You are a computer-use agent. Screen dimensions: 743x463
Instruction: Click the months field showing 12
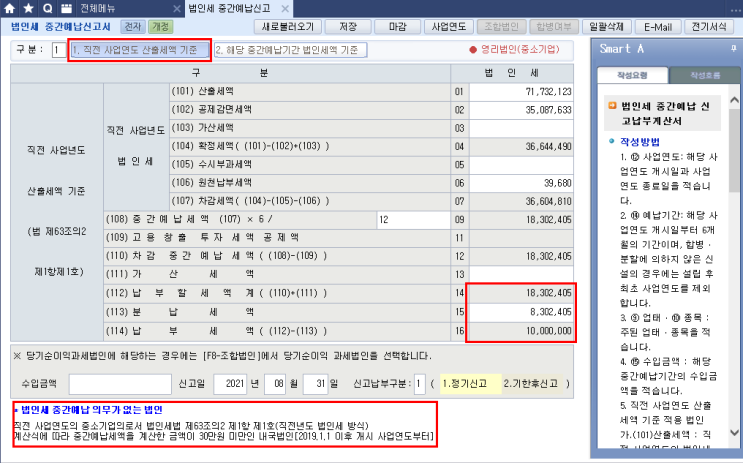413,220
